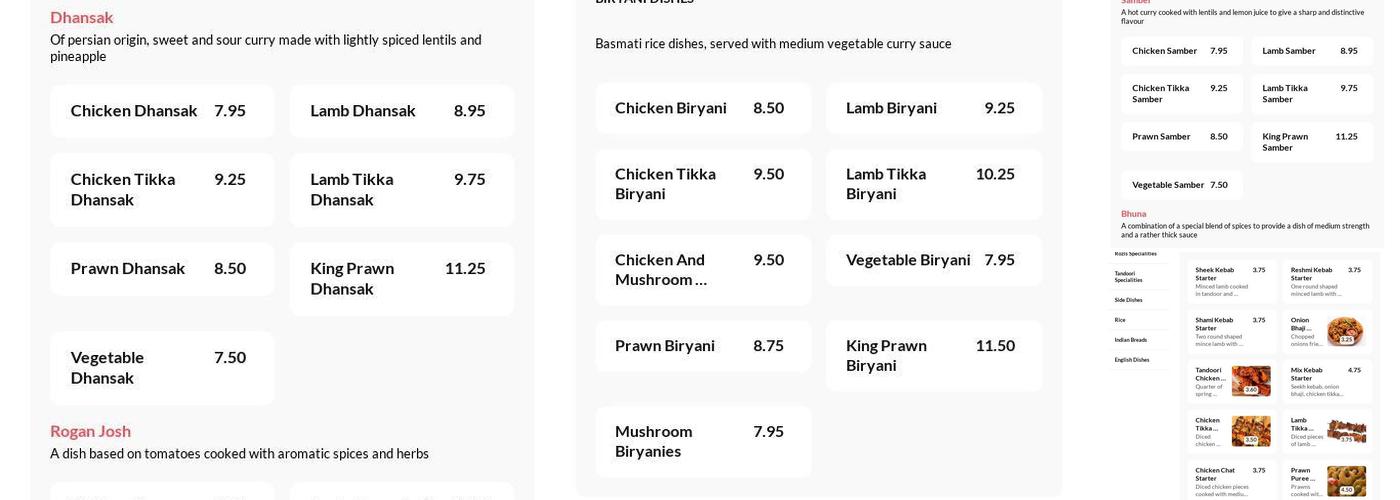Click the Onion Bhaji food photo
This screenshot has width=1400, height=500.
coord(1345,331)
